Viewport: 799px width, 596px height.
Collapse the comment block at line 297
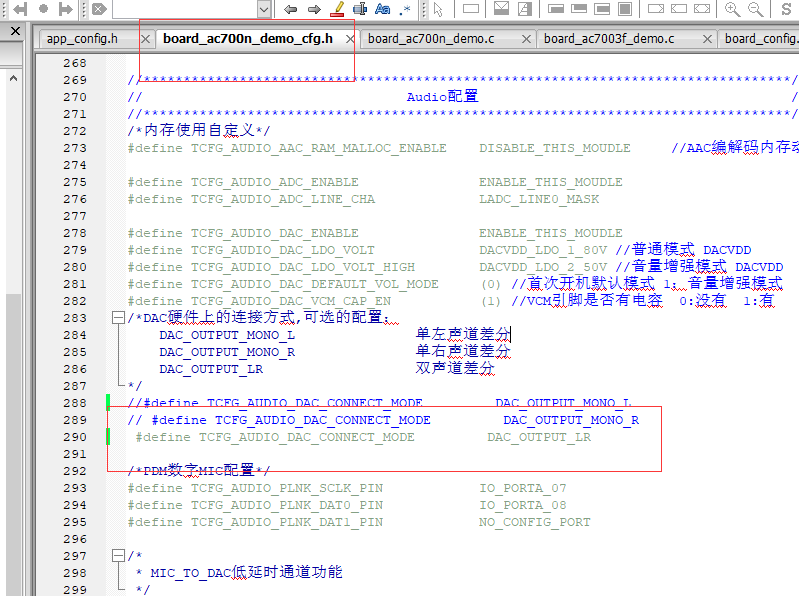coord(118,556)
